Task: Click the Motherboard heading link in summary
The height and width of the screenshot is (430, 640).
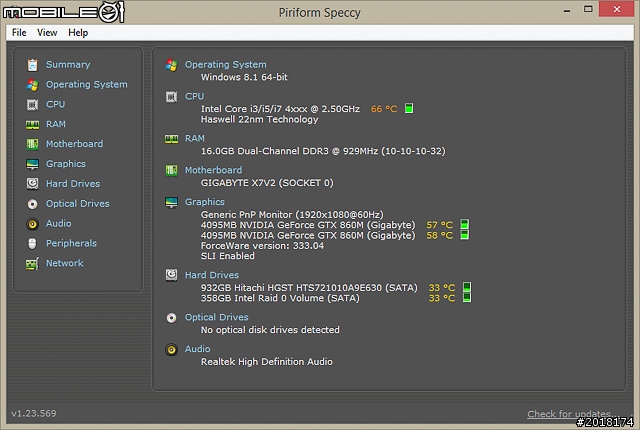Action: pos(213,170)
